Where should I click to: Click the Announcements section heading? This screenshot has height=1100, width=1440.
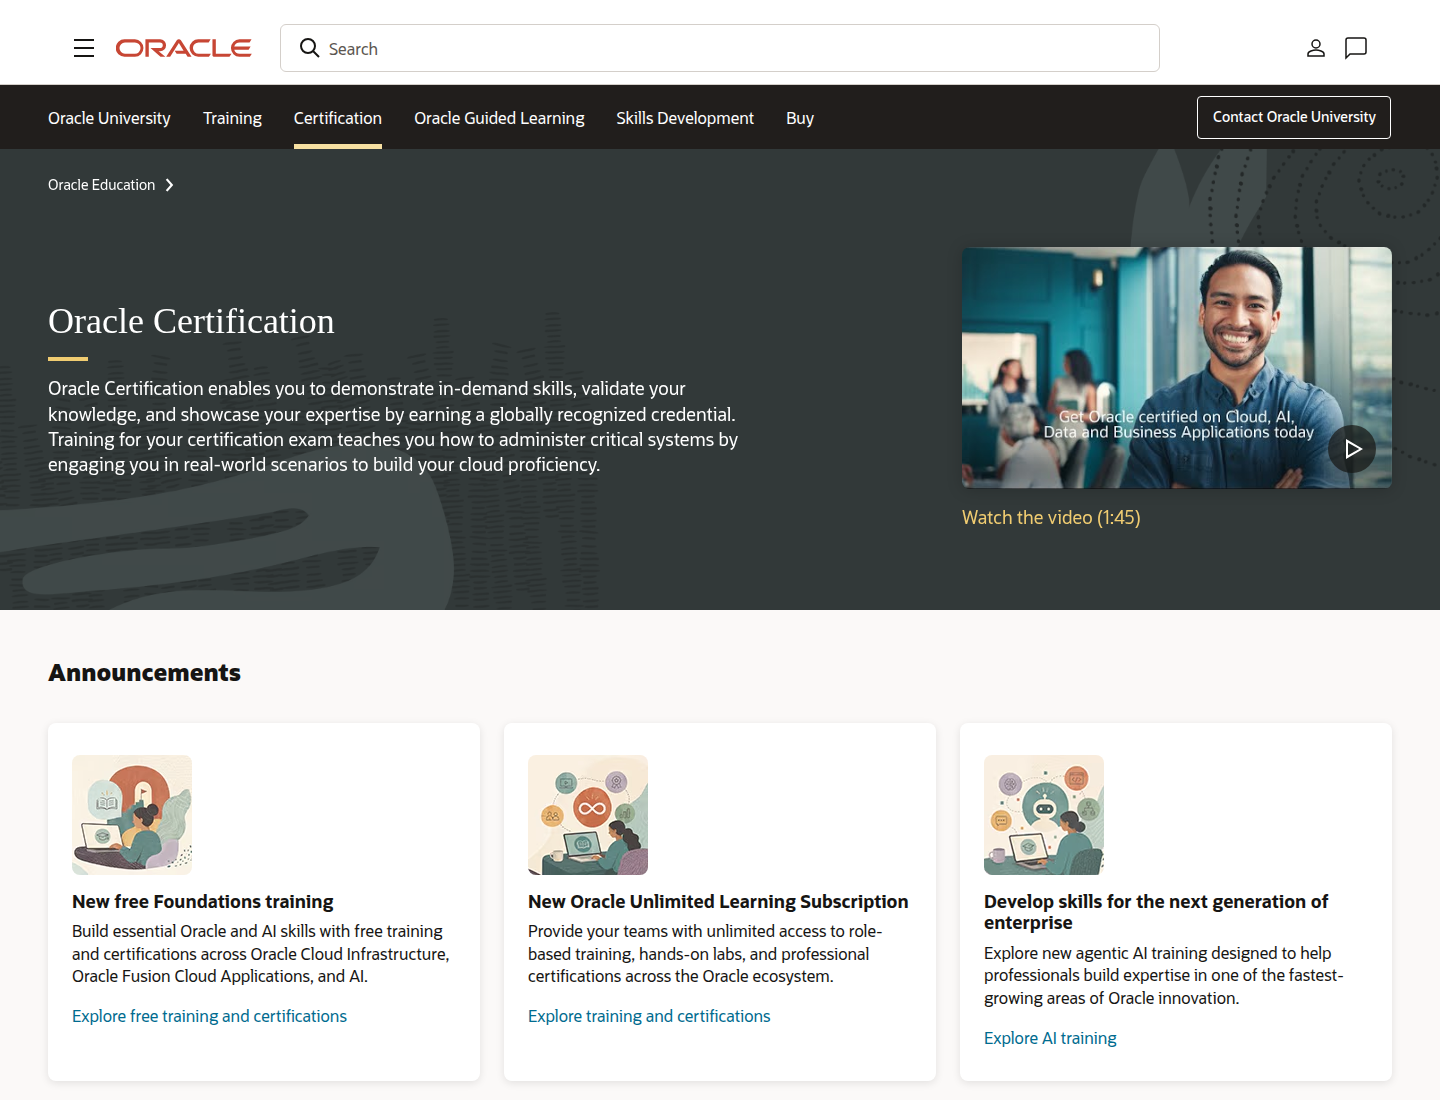(x=145, y=673)
